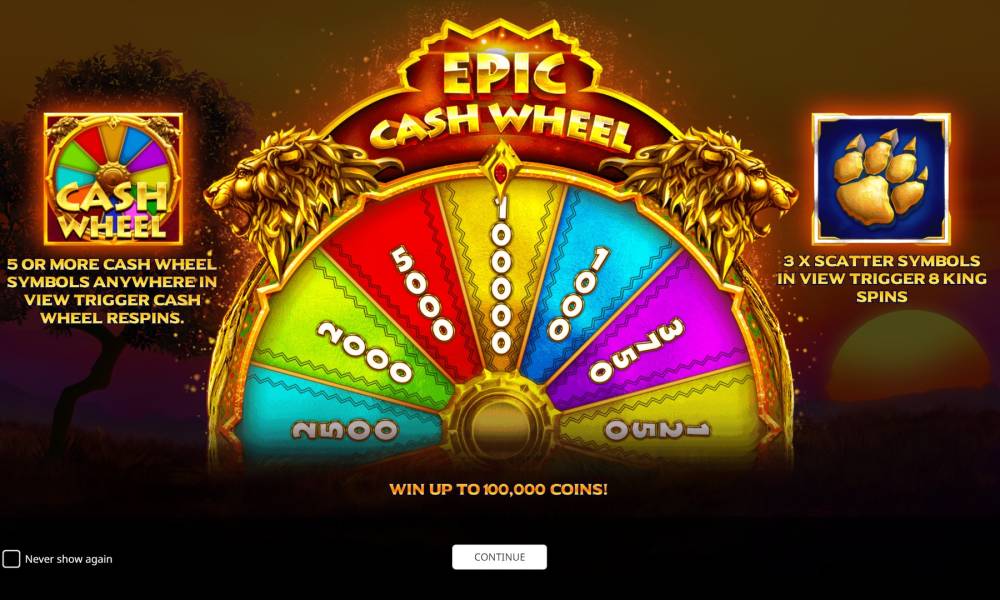Click the scatter symbols King Spins text
Image resolution: width=1000 pixels, height=600 pixels.
coord(881,279)
